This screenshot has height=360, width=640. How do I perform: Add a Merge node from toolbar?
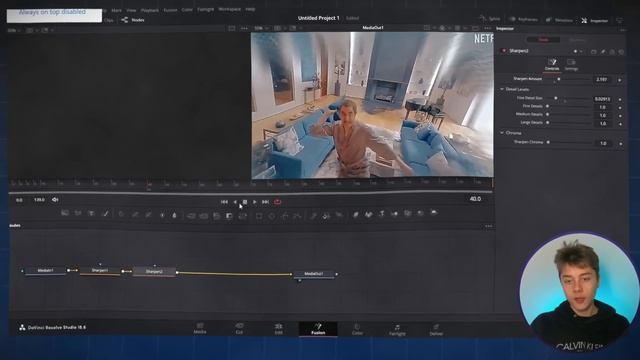(x=191, y=215)
